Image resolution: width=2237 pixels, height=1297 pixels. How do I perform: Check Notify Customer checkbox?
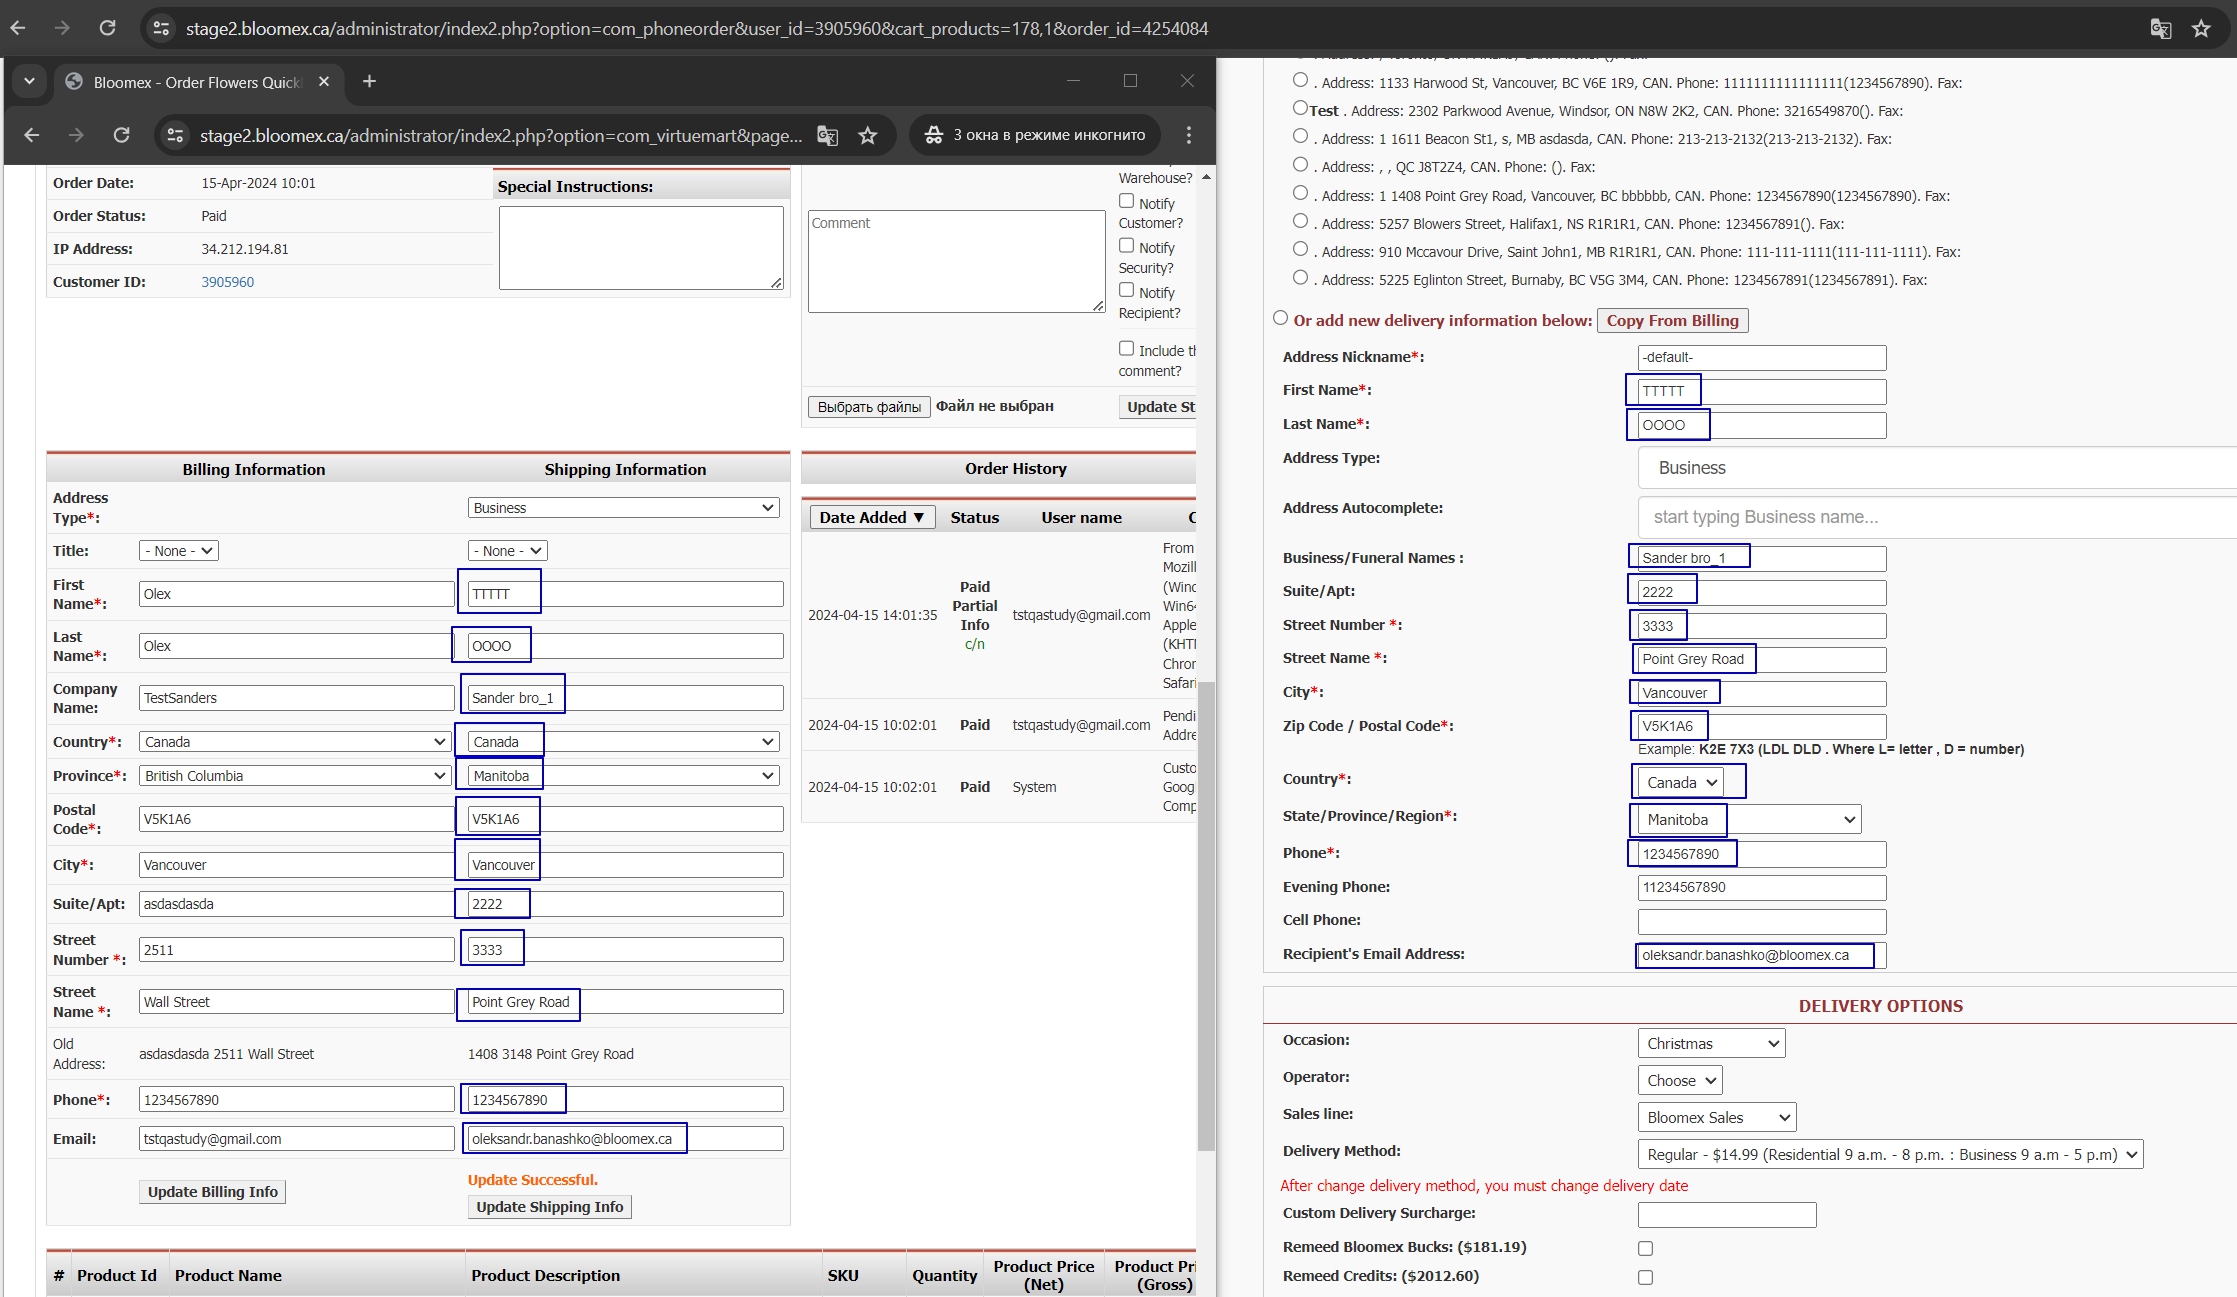[x=1126, y=201]
